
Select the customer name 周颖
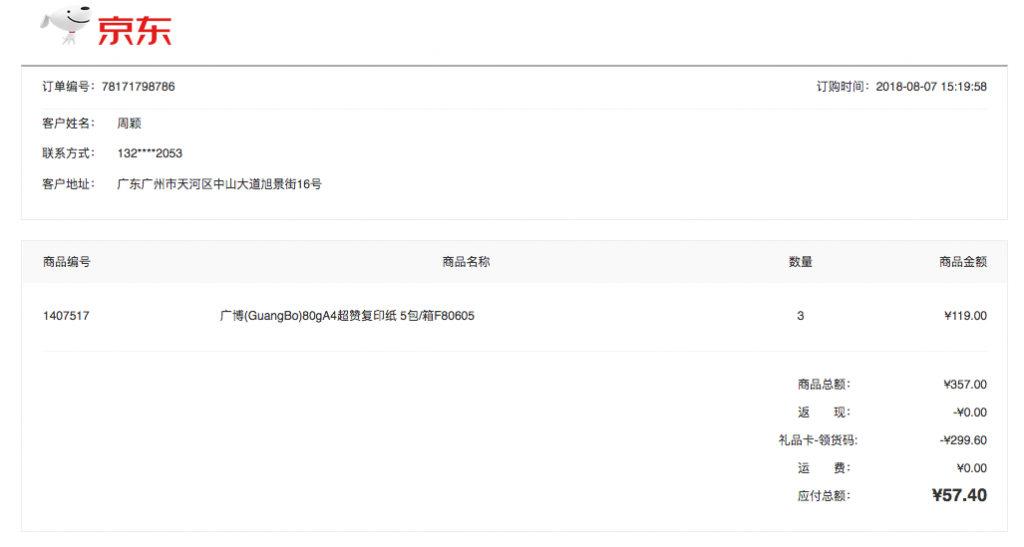pos(129,123)
